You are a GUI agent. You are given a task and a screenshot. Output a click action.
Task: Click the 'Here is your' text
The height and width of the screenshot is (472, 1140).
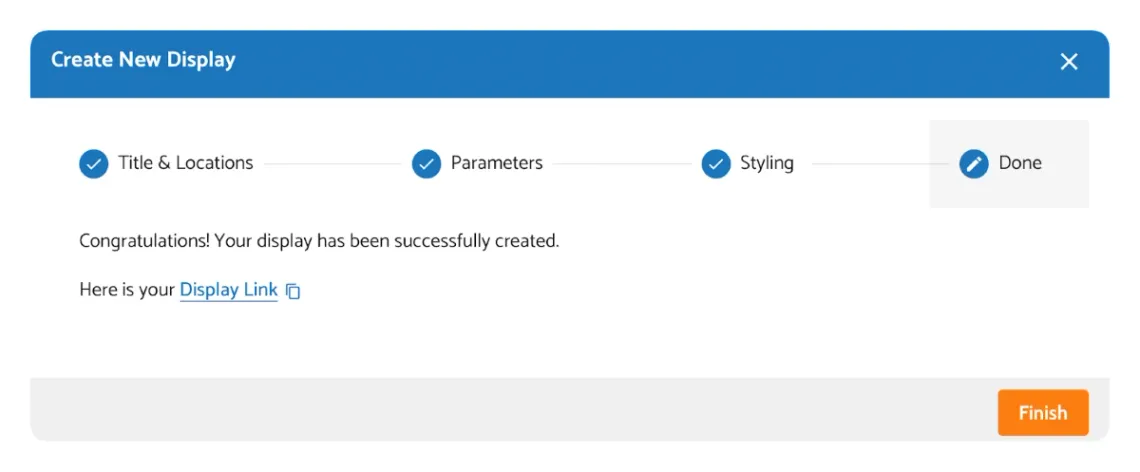127,290
